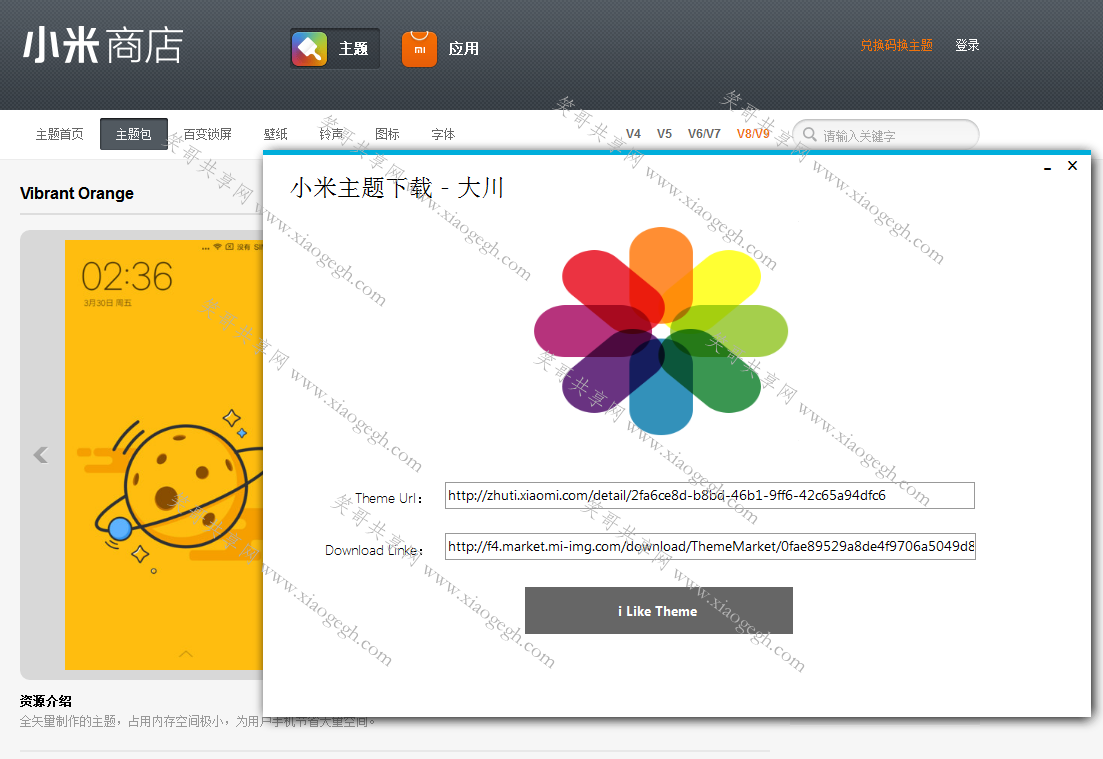This screenshot has width=1103, height=759.
Task: Close the 小米主题下载 dialog
Action: point(1072,165)
